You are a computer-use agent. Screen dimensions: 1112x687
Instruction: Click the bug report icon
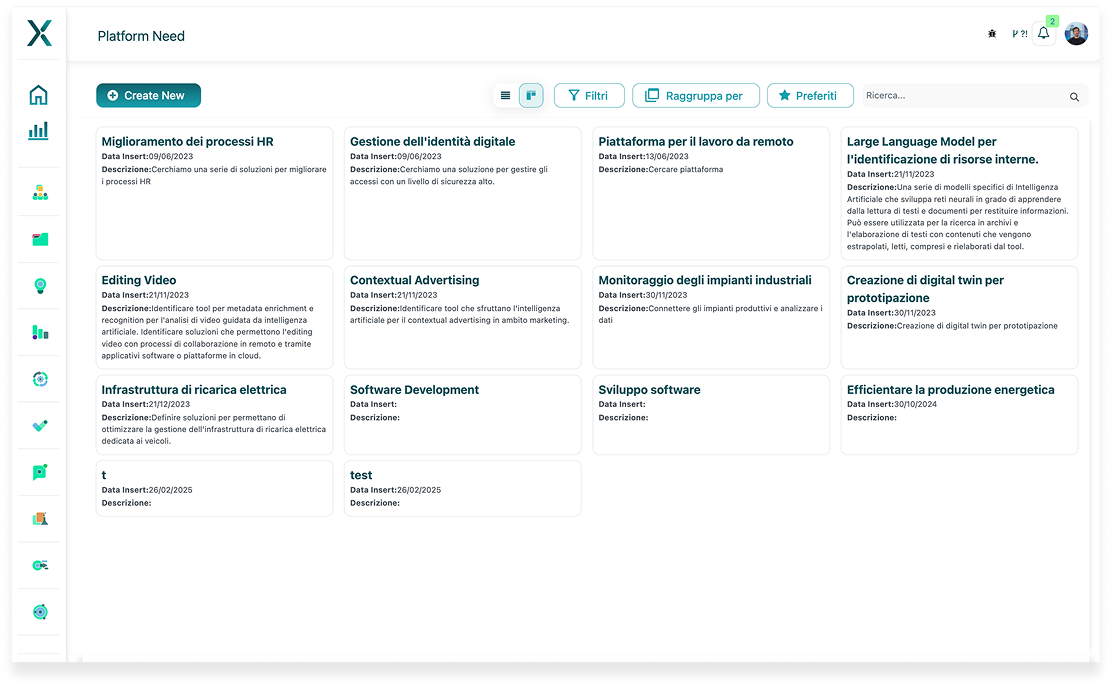click(x=991, y=34)
